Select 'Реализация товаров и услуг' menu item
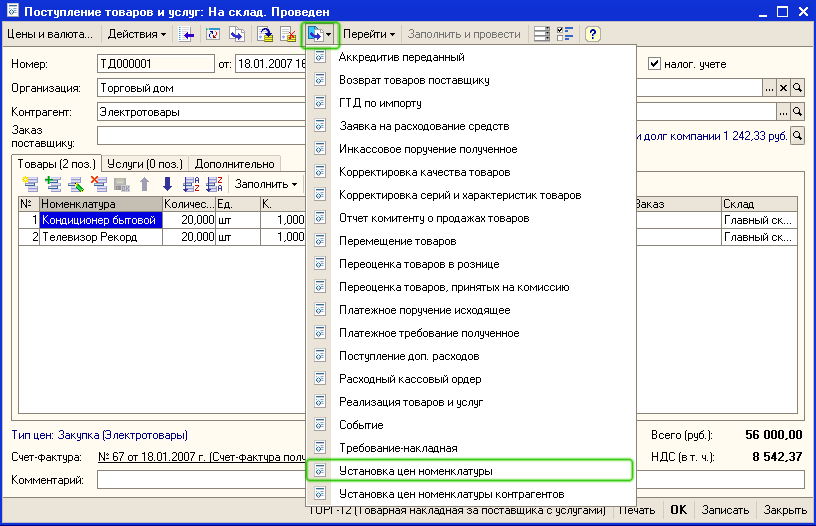Image resolution: width=816 pixels, height=526 pixels. (470, 402)
